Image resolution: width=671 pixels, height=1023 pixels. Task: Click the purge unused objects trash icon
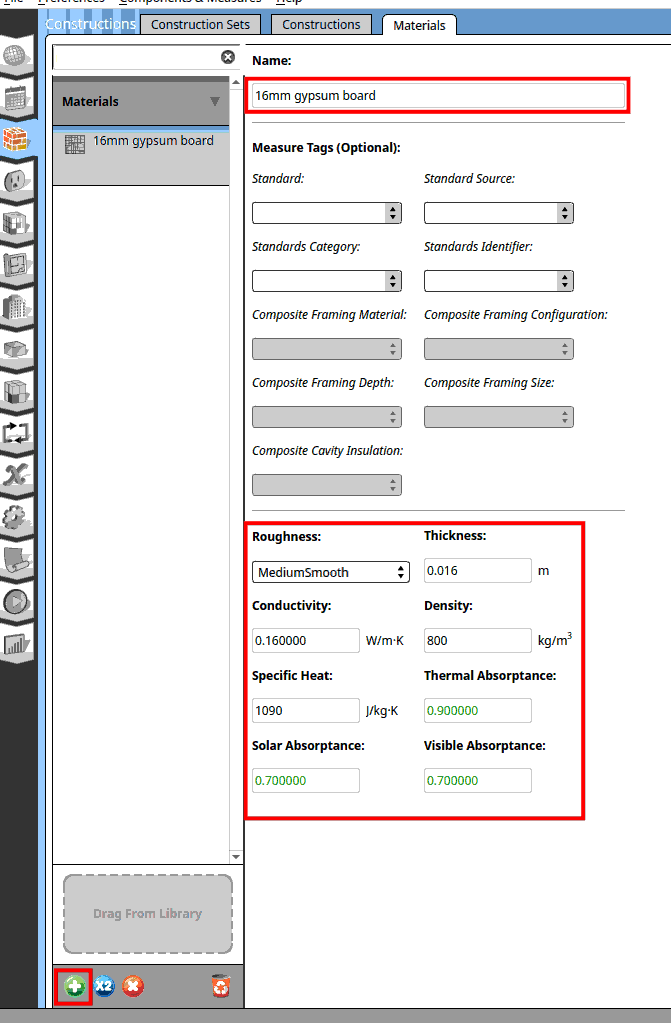click(221, 987)
